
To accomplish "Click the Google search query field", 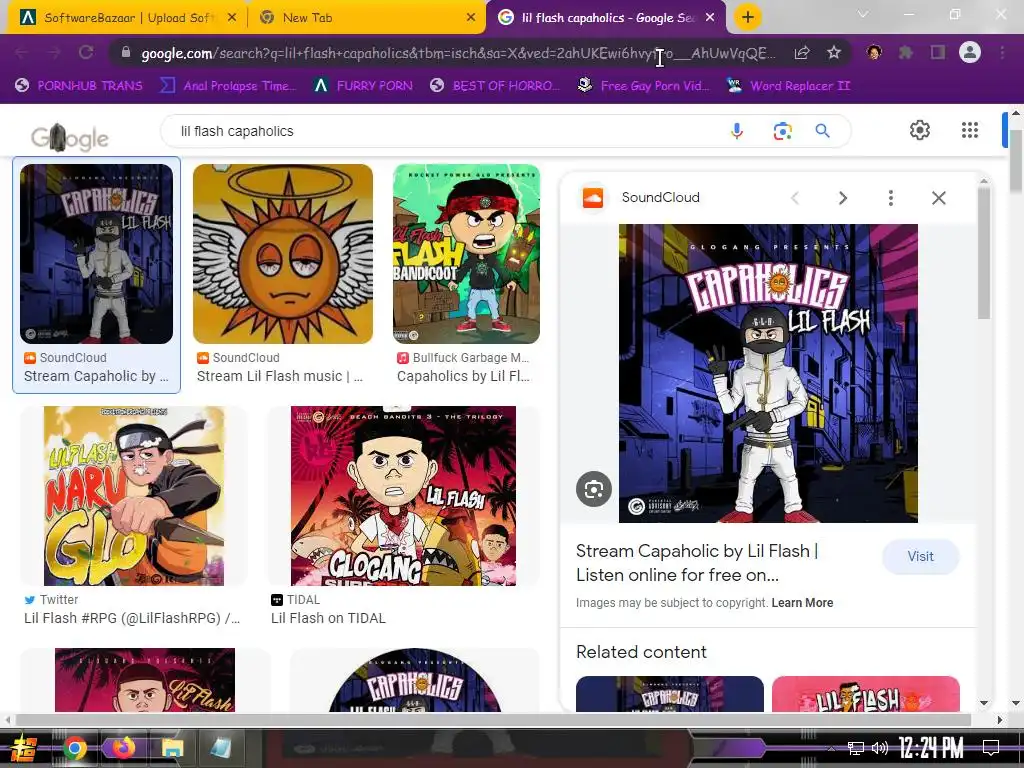I will point(444,131).
